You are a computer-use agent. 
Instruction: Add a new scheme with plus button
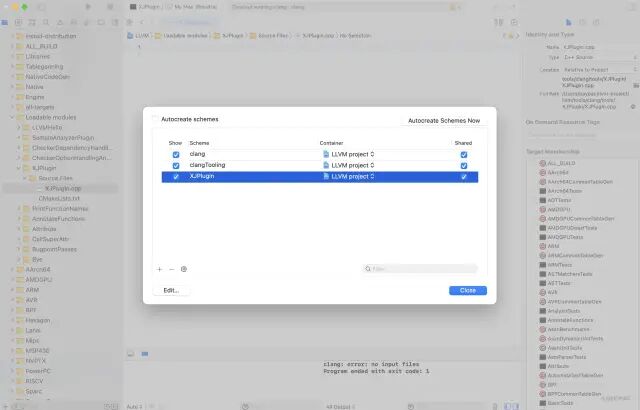(160, 269)
